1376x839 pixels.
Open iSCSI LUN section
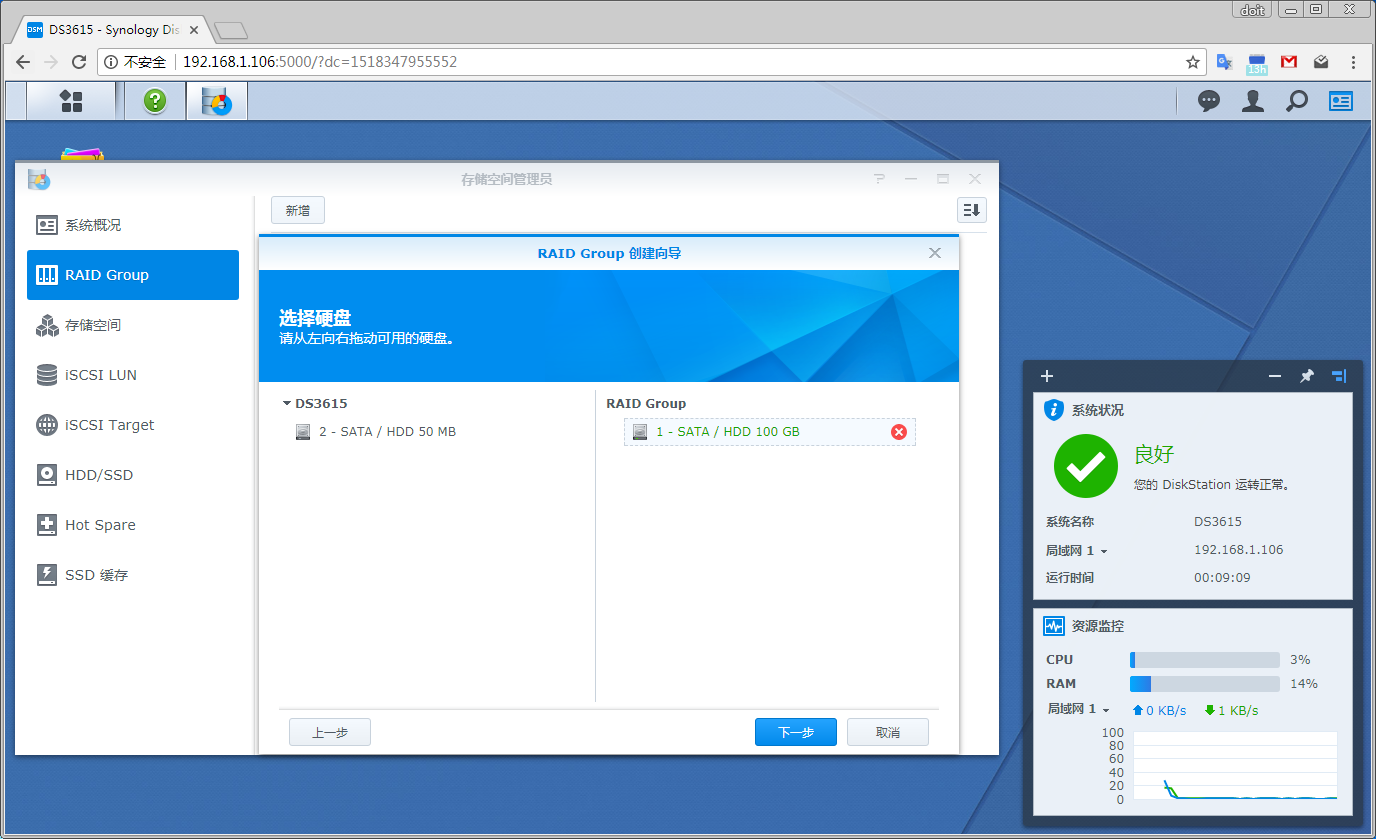point(133,375)
